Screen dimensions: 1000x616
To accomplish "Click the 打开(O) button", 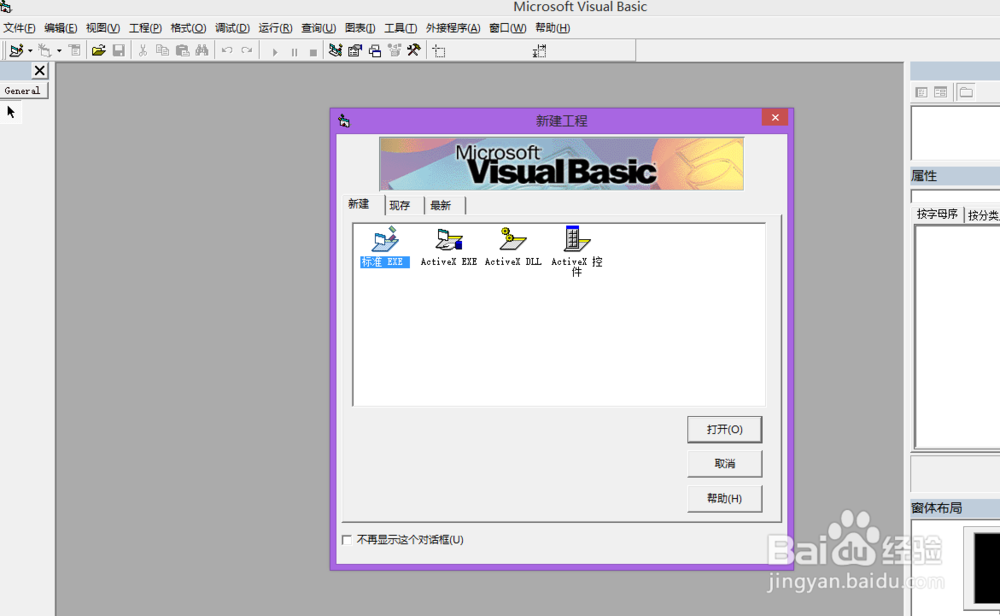I will tap(724, 430).
